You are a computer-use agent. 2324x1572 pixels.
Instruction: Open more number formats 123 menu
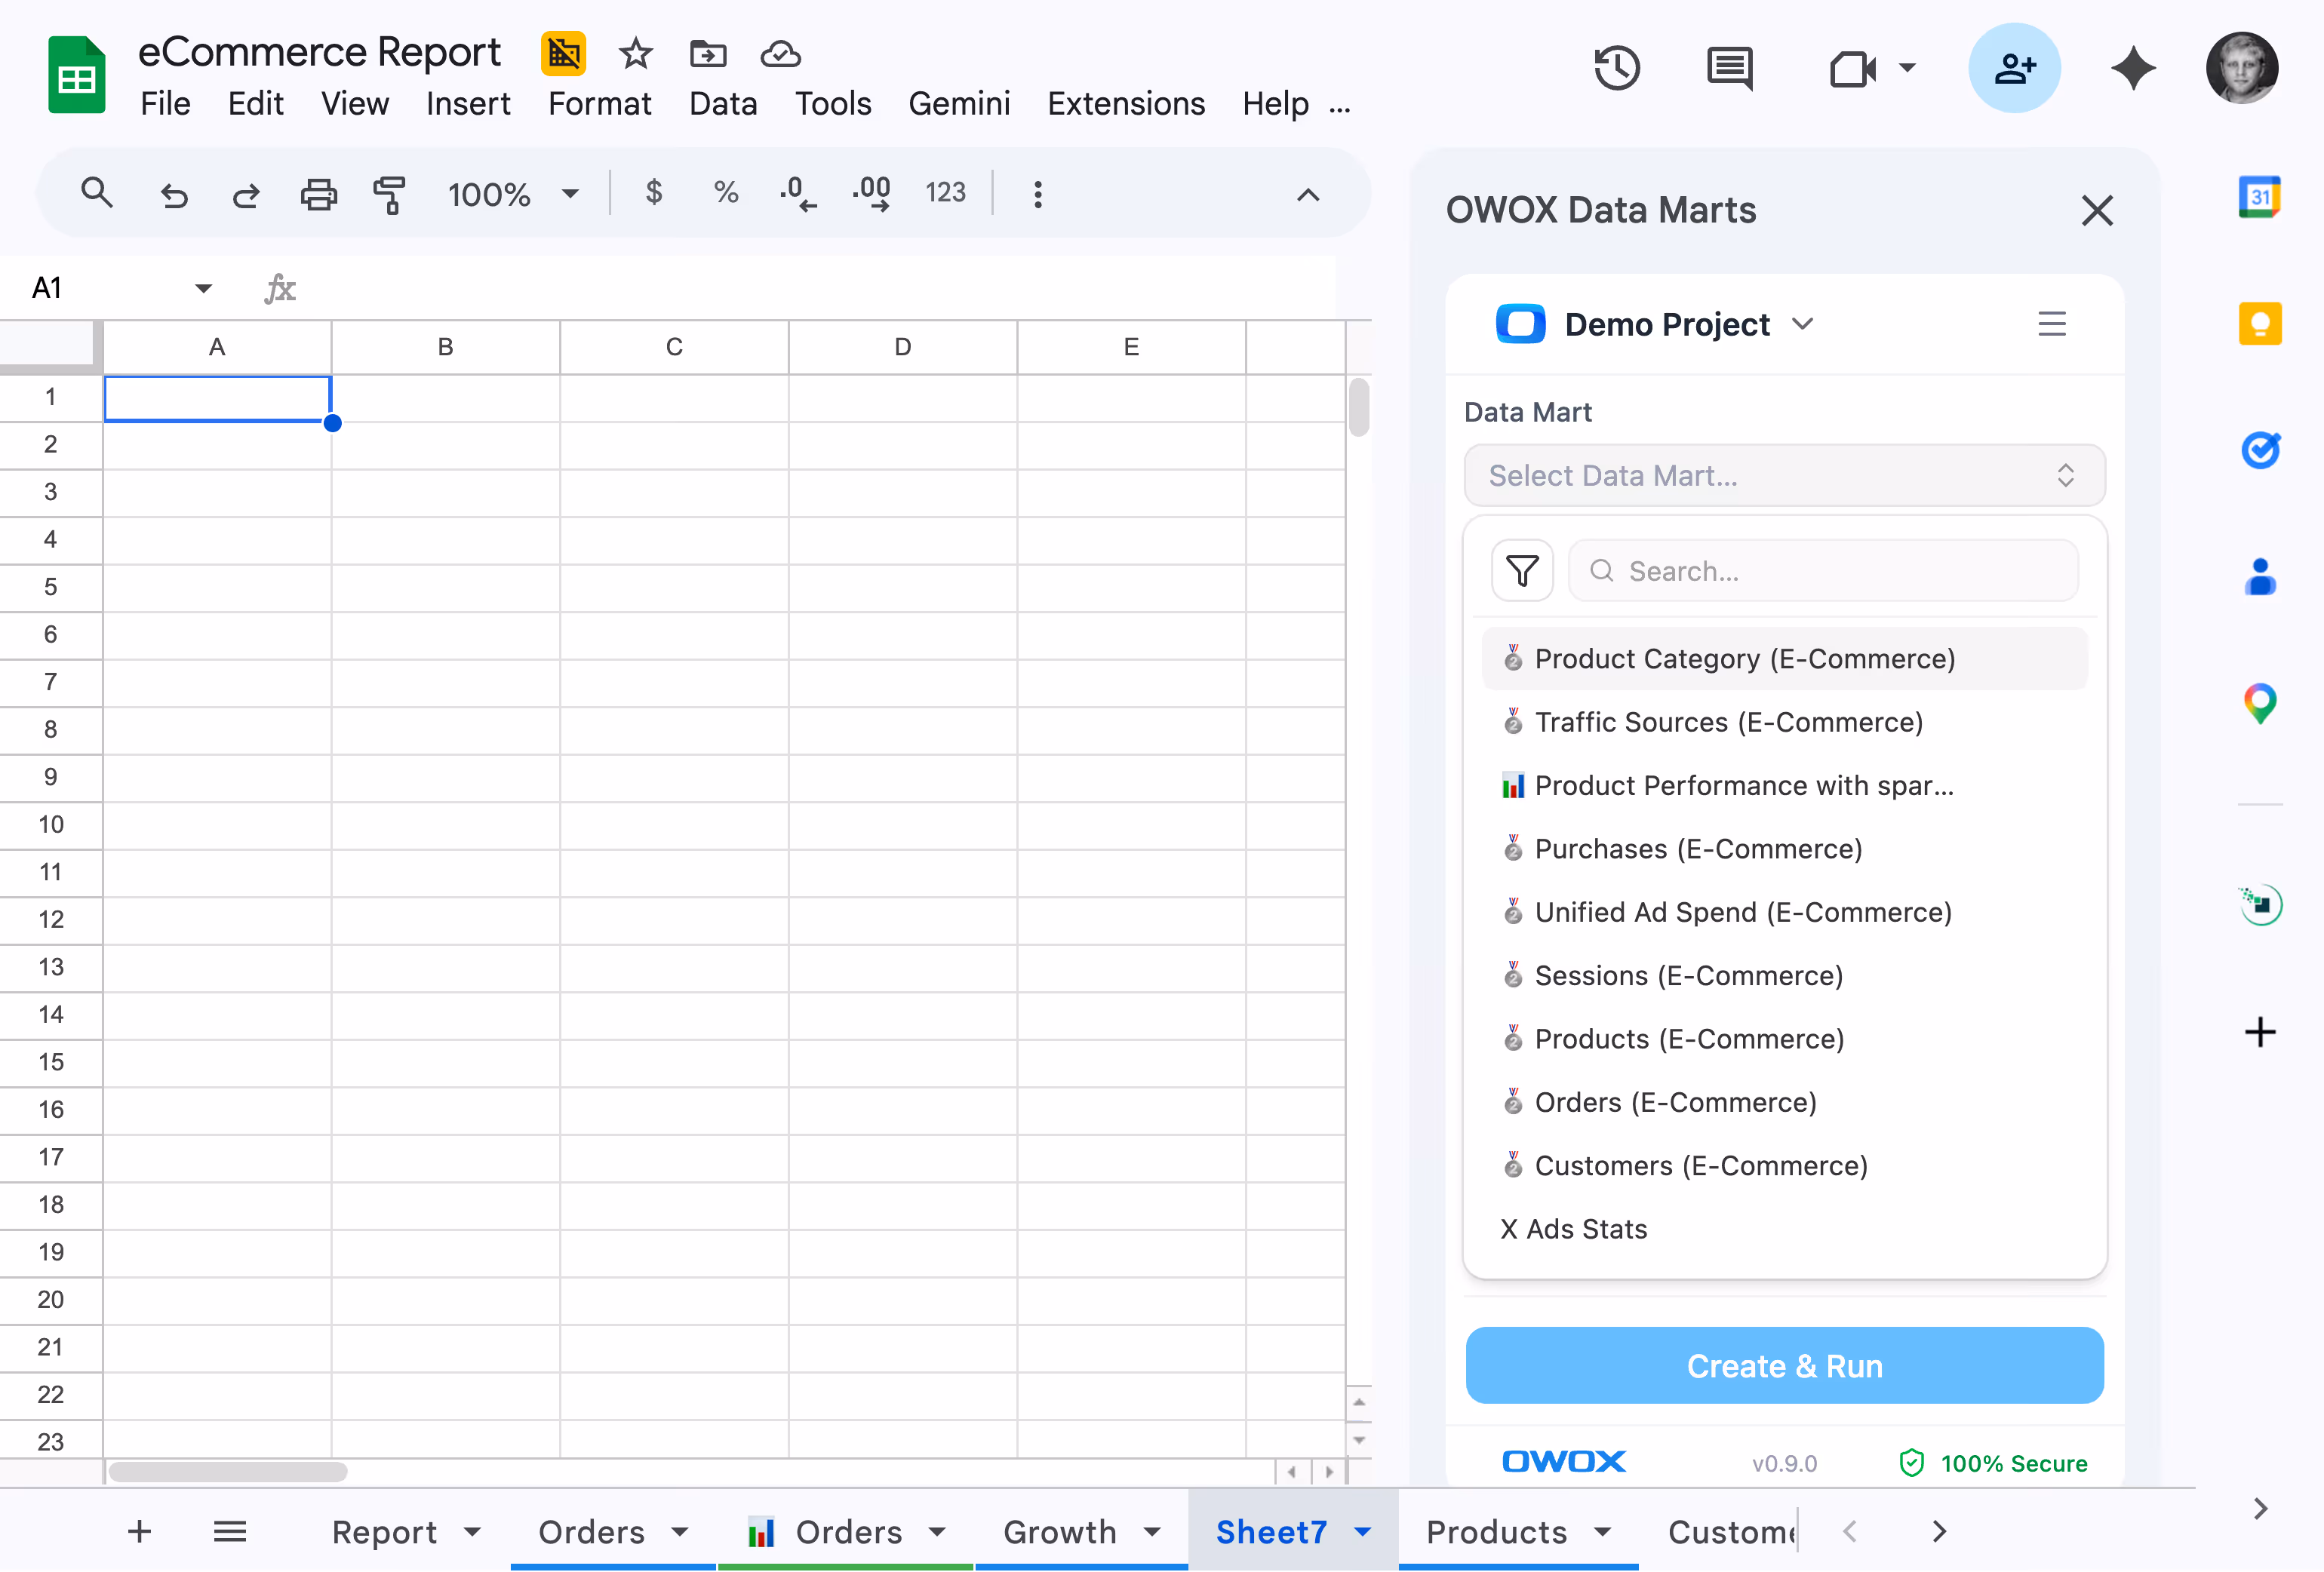pyautogui.click(x=945, y=192)
